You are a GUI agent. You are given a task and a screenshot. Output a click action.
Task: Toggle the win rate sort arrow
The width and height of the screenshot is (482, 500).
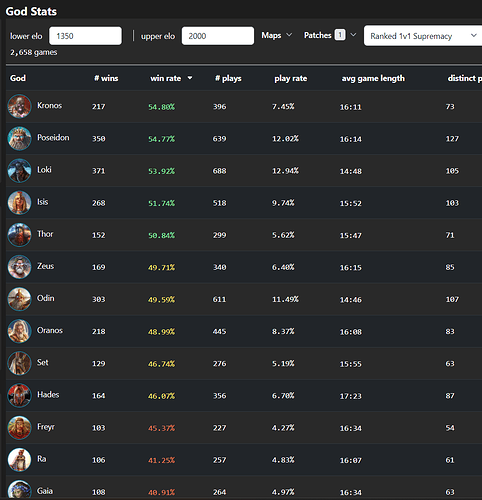pos(190,78)
